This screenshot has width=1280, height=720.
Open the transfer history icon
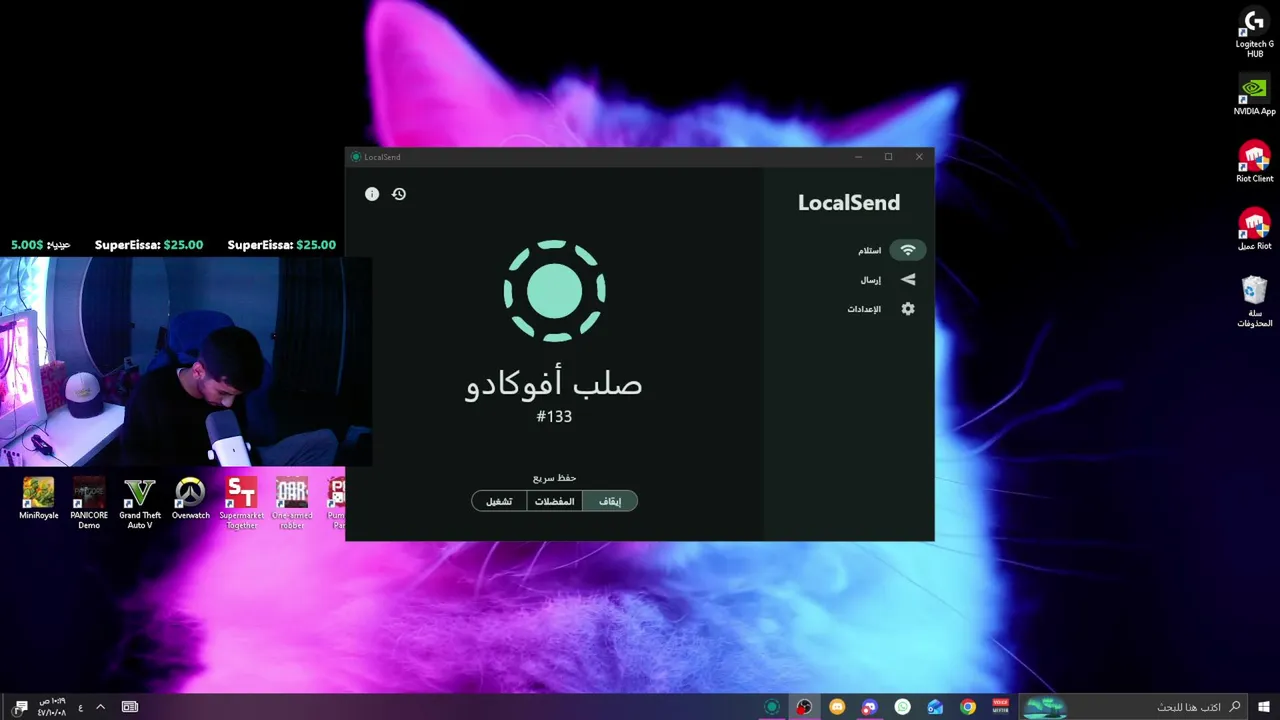(x=399, y=194)
